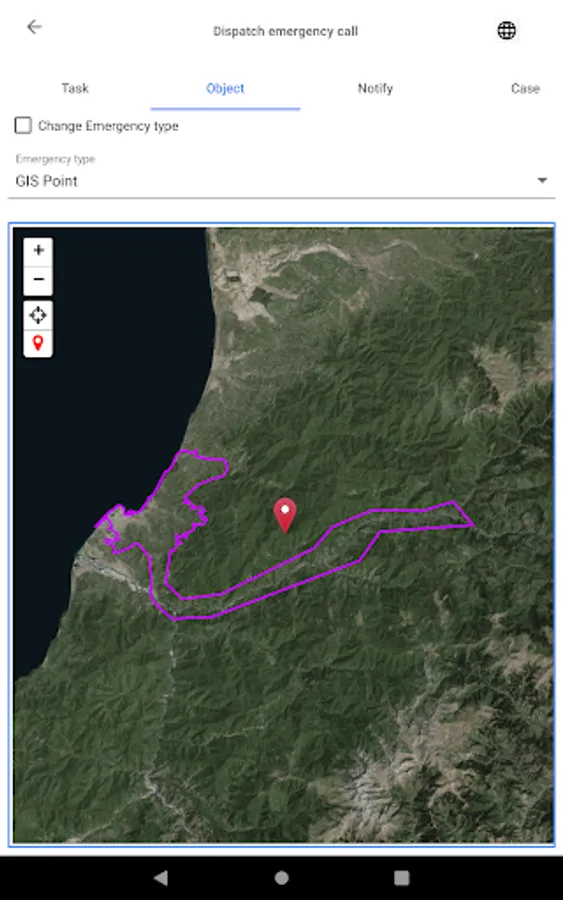This screenshot has height=900, width=563.
Task: Center map using the crosshair locate icon
Action: [38, 315]
